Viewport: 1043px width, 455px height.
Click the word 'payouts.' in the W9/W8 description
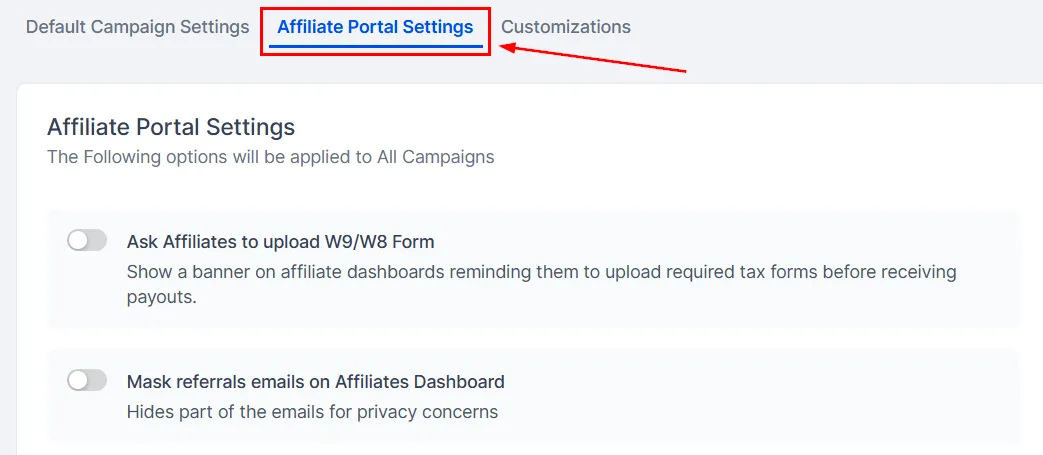[162, 297]
